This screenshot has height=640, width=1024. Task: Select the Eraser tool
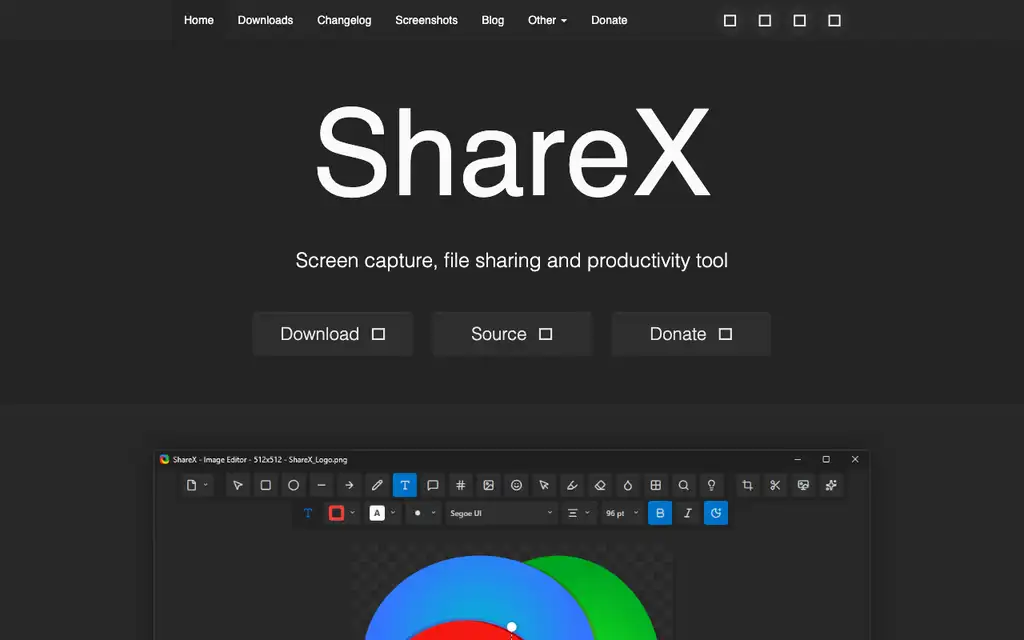click(x=600, y=485)
